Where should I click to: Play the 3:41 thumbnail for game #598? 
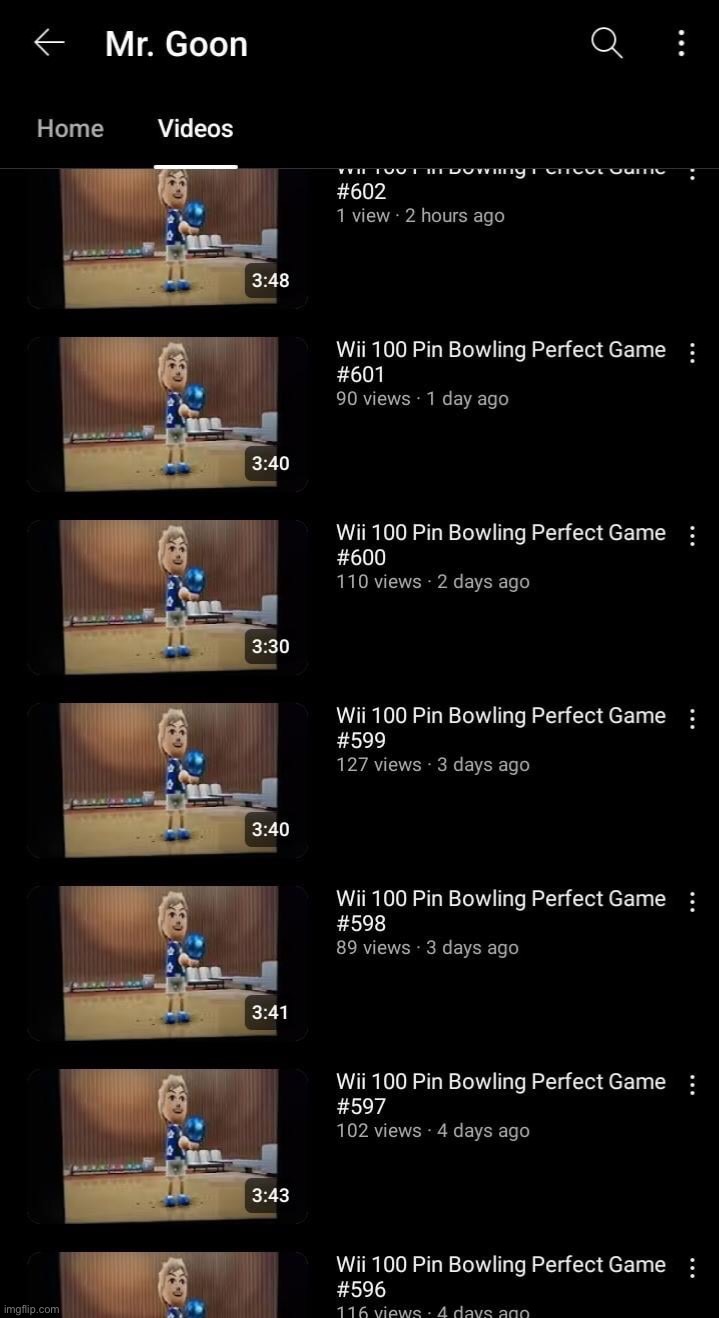click(168, 963)
